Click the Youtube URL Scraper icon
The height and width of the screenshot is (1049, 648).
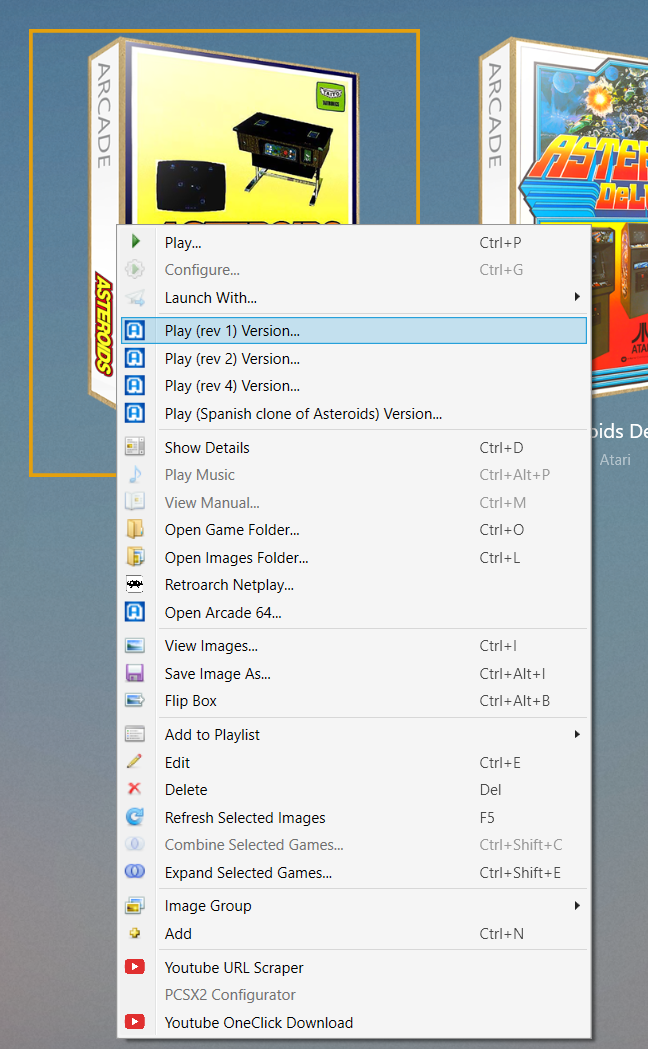click(135, 967)
